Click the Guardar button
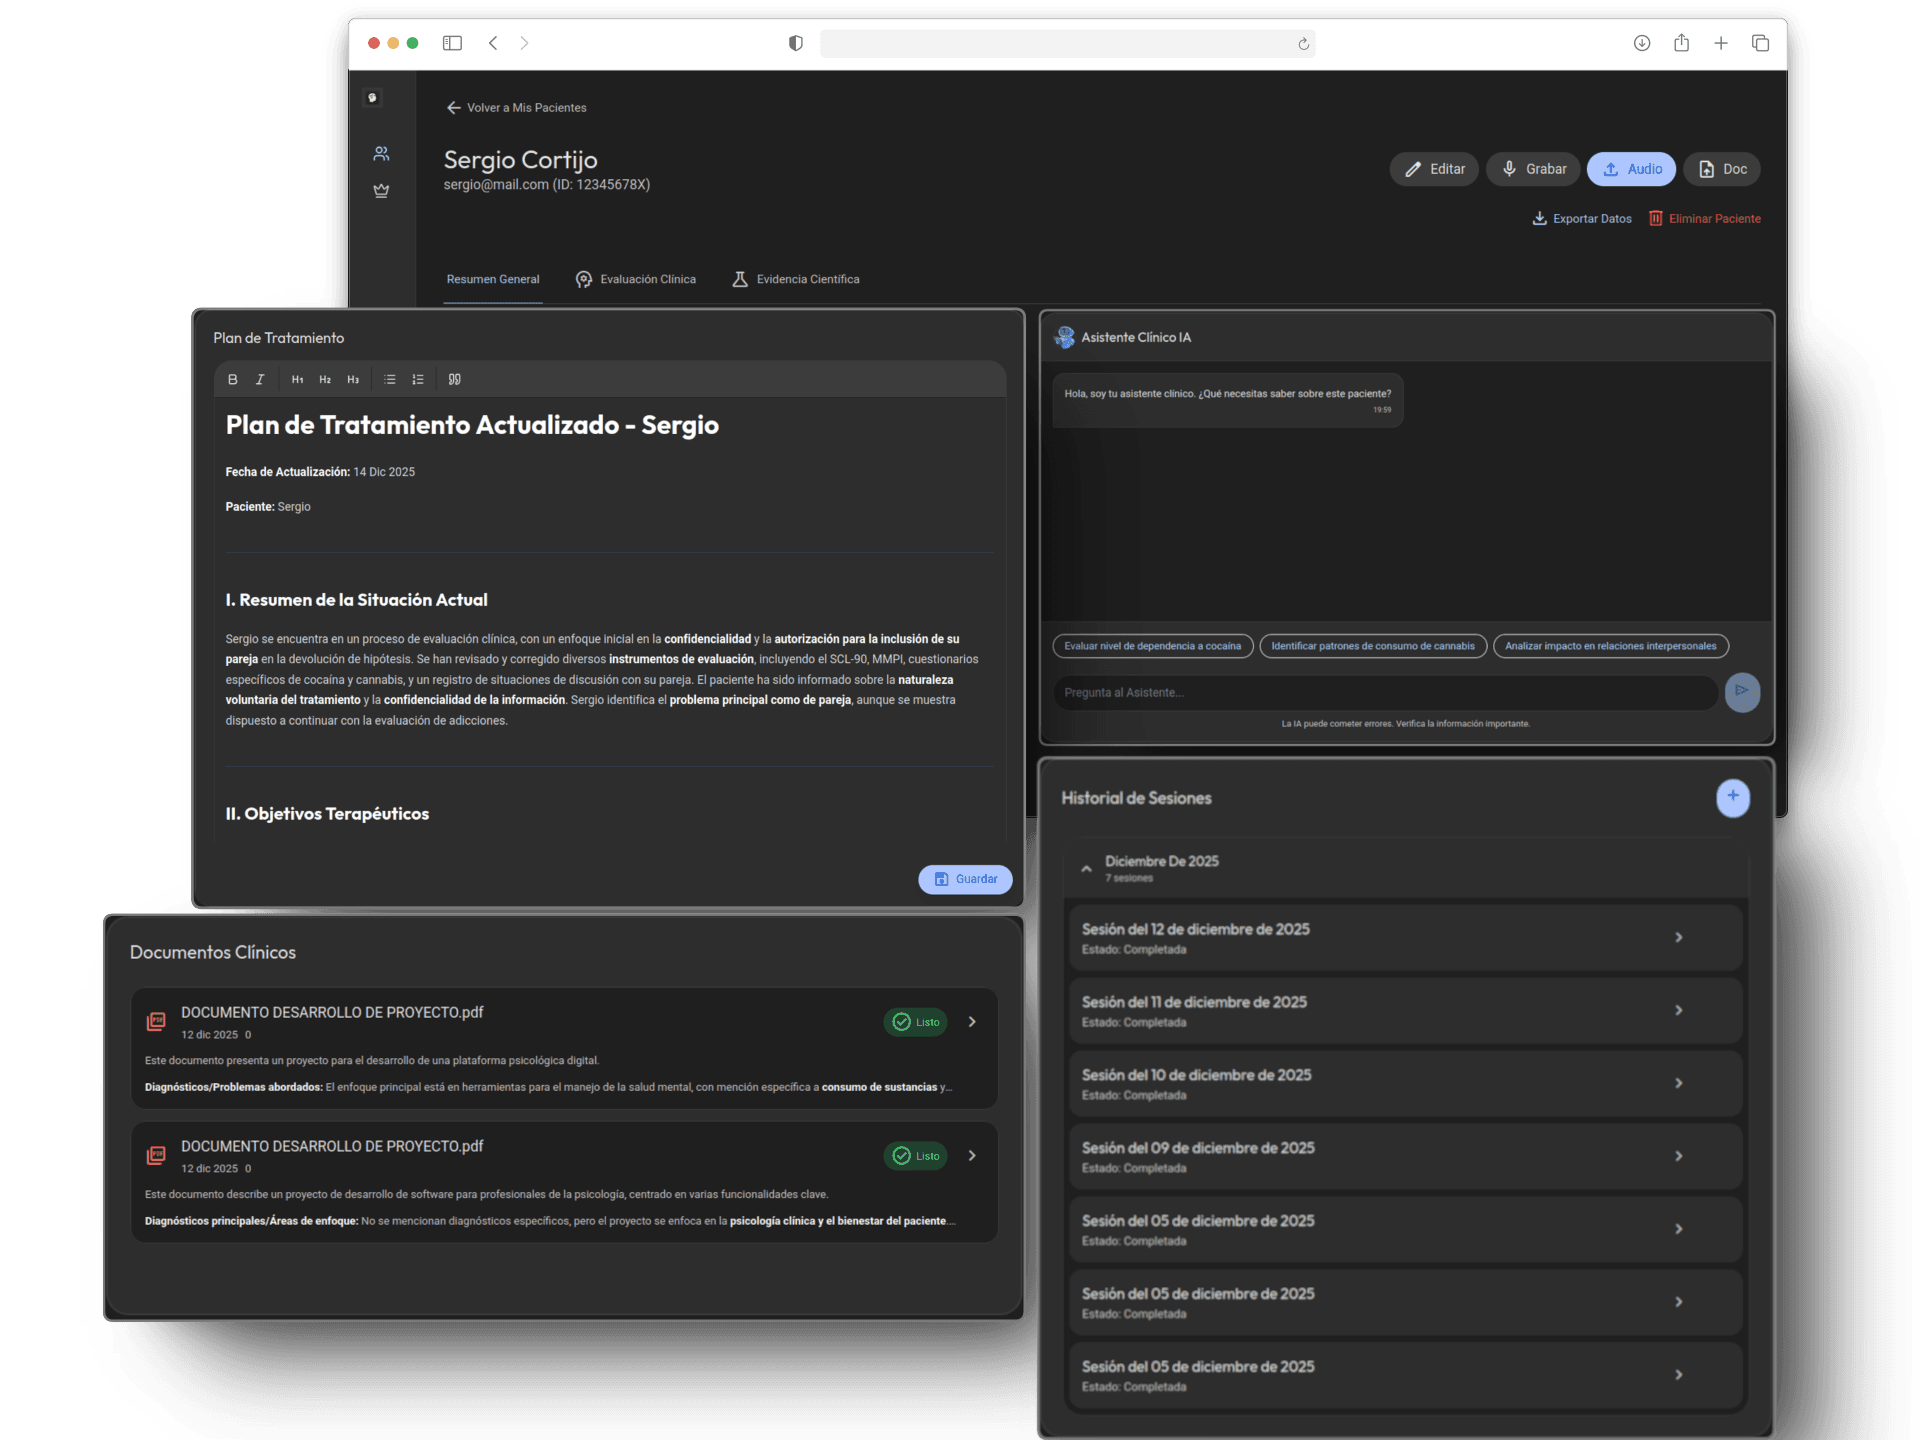This screenshot has width=1920, height=1440. pos(965,879)
